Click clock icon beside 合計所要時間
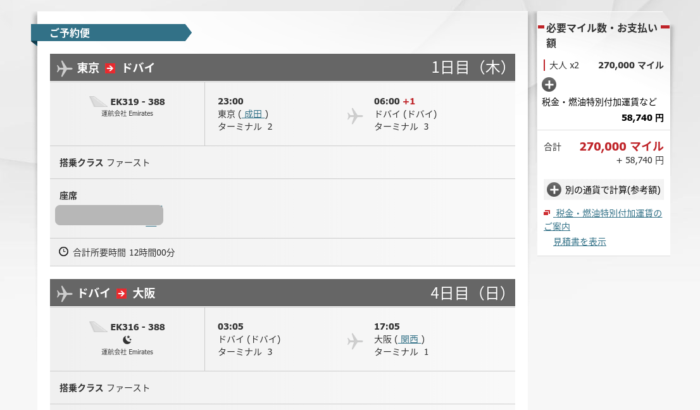The height and width of the screenshot is (410, 700). 64,251
